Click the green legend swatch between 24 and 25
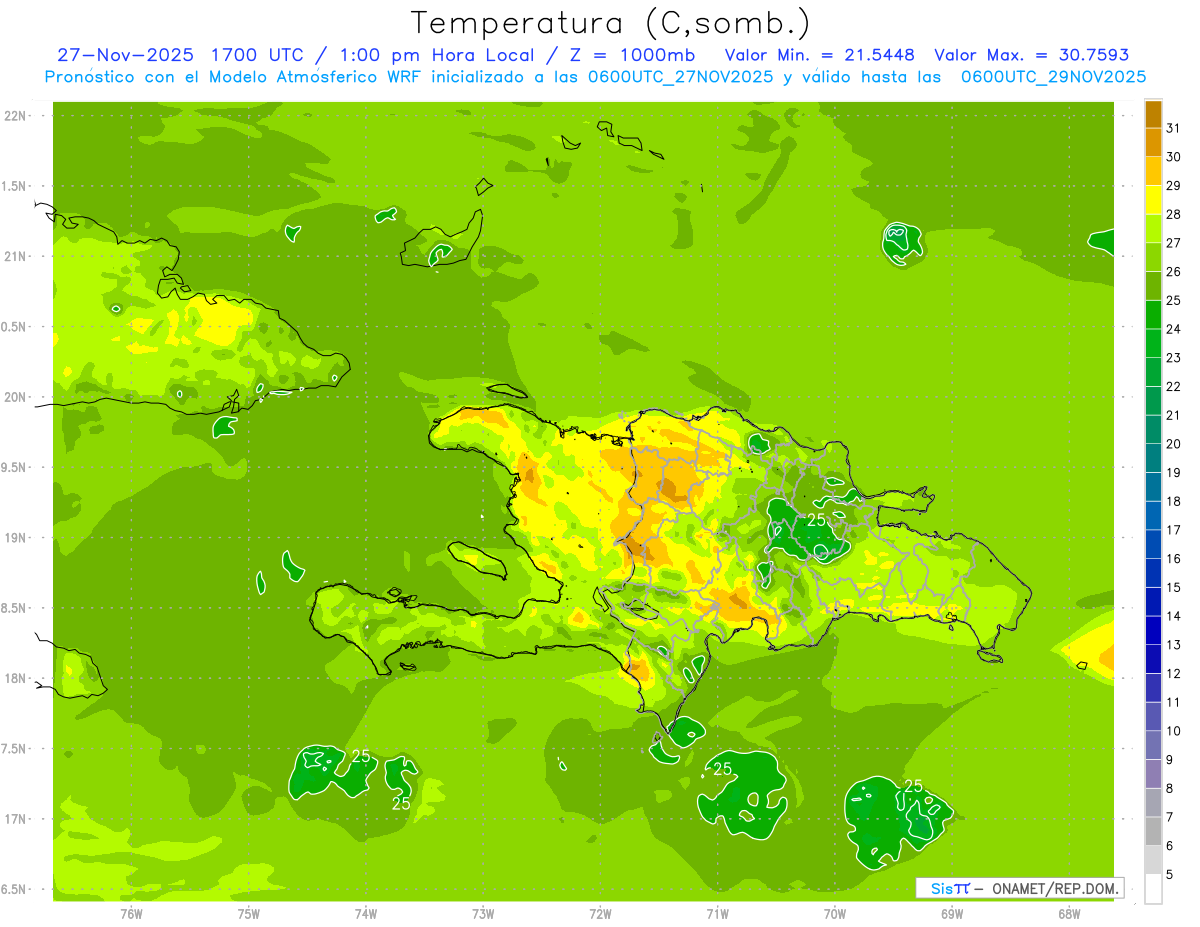The width and height of the screenshot is (1200, 927). [x=1153, y=315]
